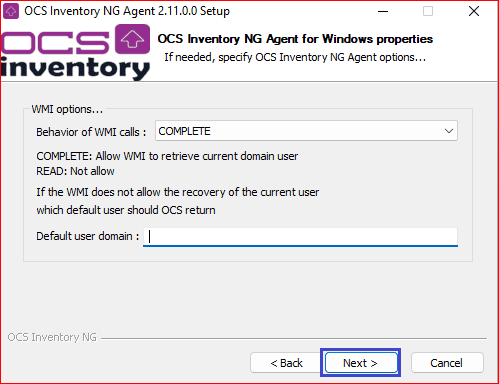Click the 'OCS Inventory NG' footer branding text
499x384 pixels.
(52, 337)
